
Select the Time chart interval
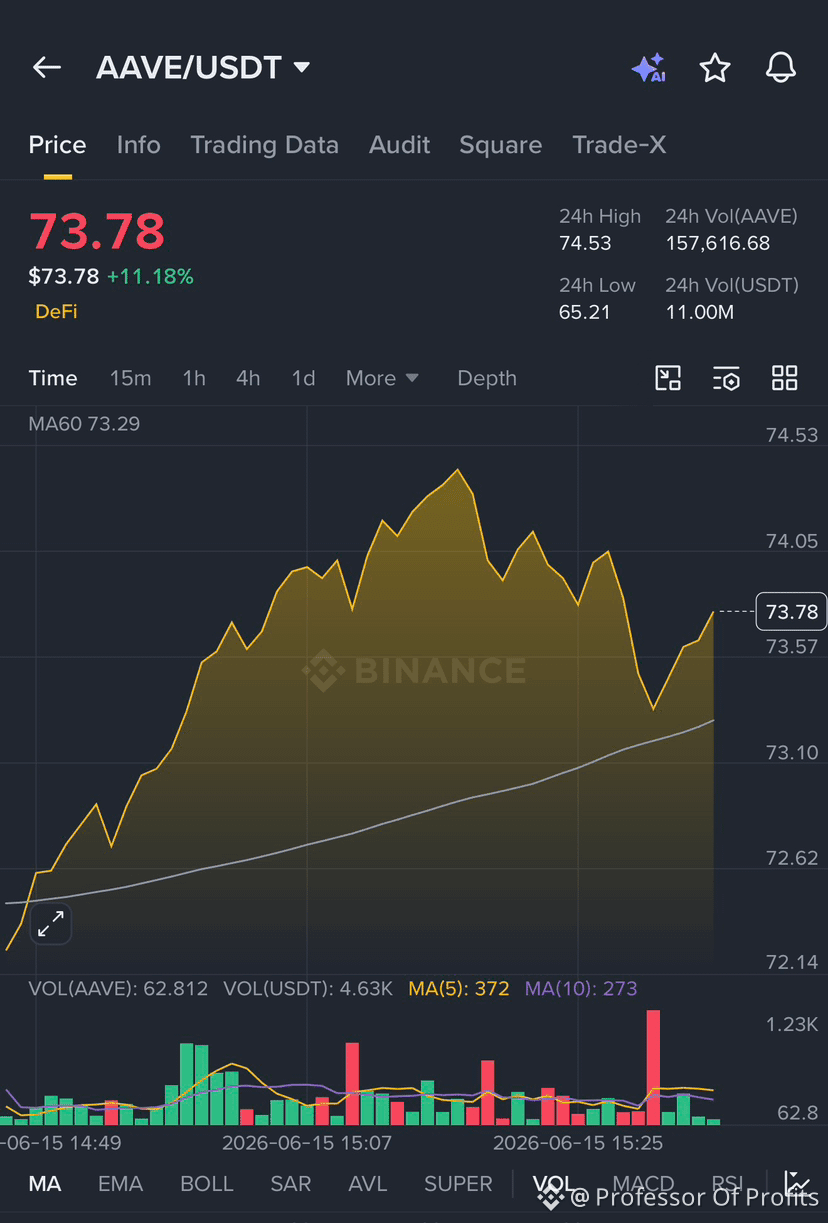[x=53, y=378]
